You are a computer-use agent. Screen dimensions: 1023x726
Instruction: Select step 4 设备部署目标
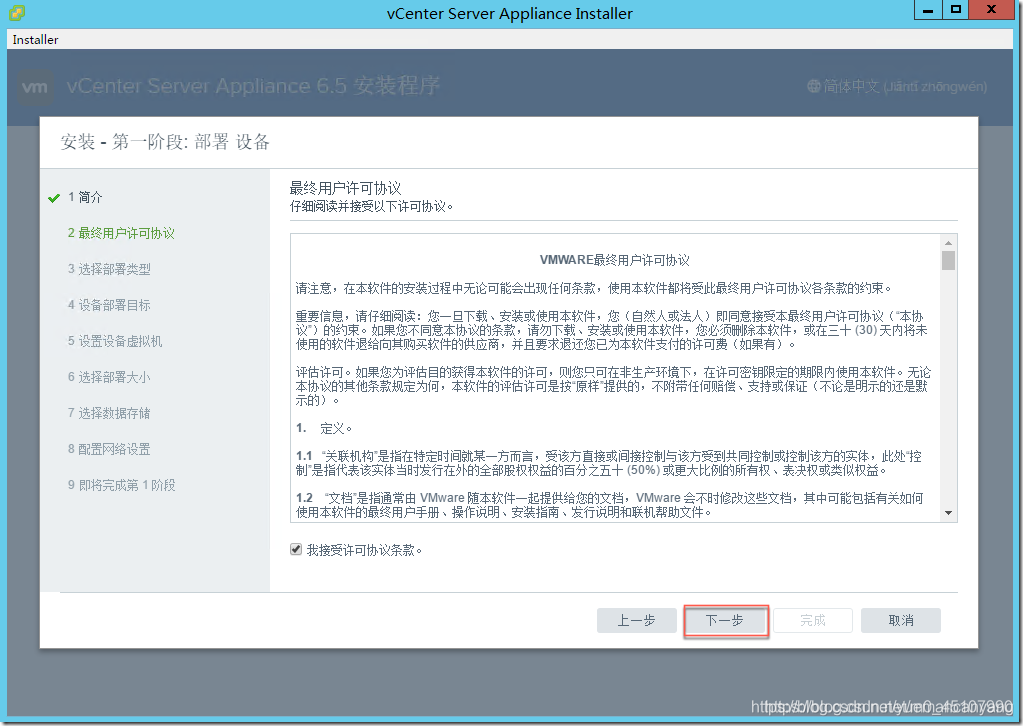coord(110,305)
